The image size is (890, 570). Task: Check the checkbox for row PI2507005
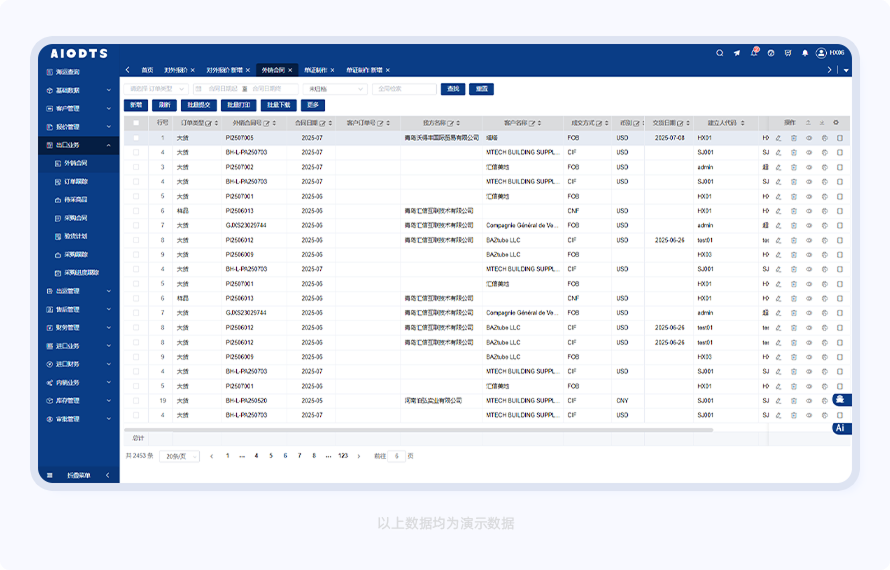pyautogui.click(x=136, y=138)
